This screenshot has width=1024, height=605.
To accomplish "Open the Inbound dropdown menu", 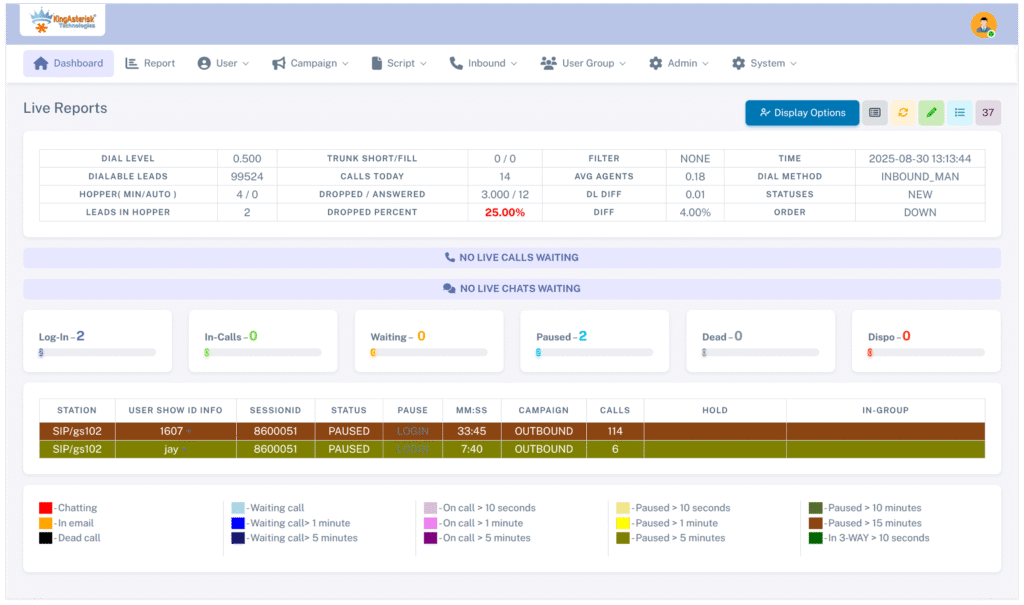I will 483,63.
